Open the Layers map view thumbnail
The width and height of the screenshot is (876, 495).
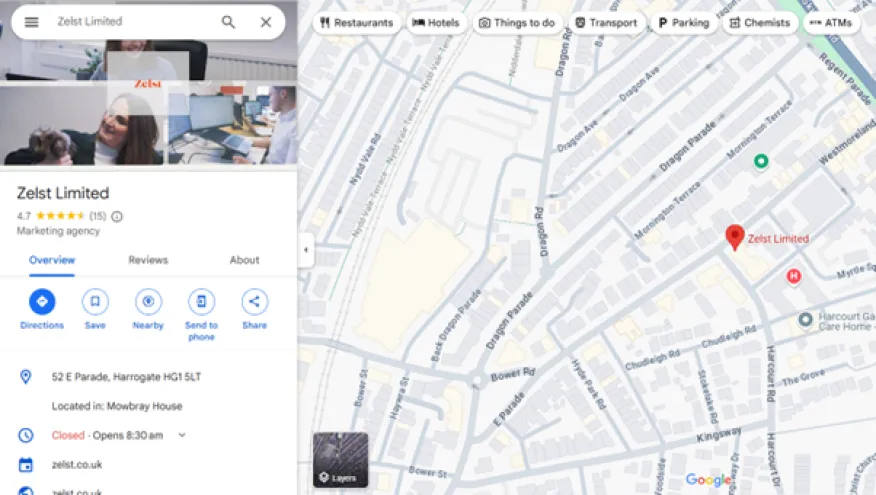point(340,460)
